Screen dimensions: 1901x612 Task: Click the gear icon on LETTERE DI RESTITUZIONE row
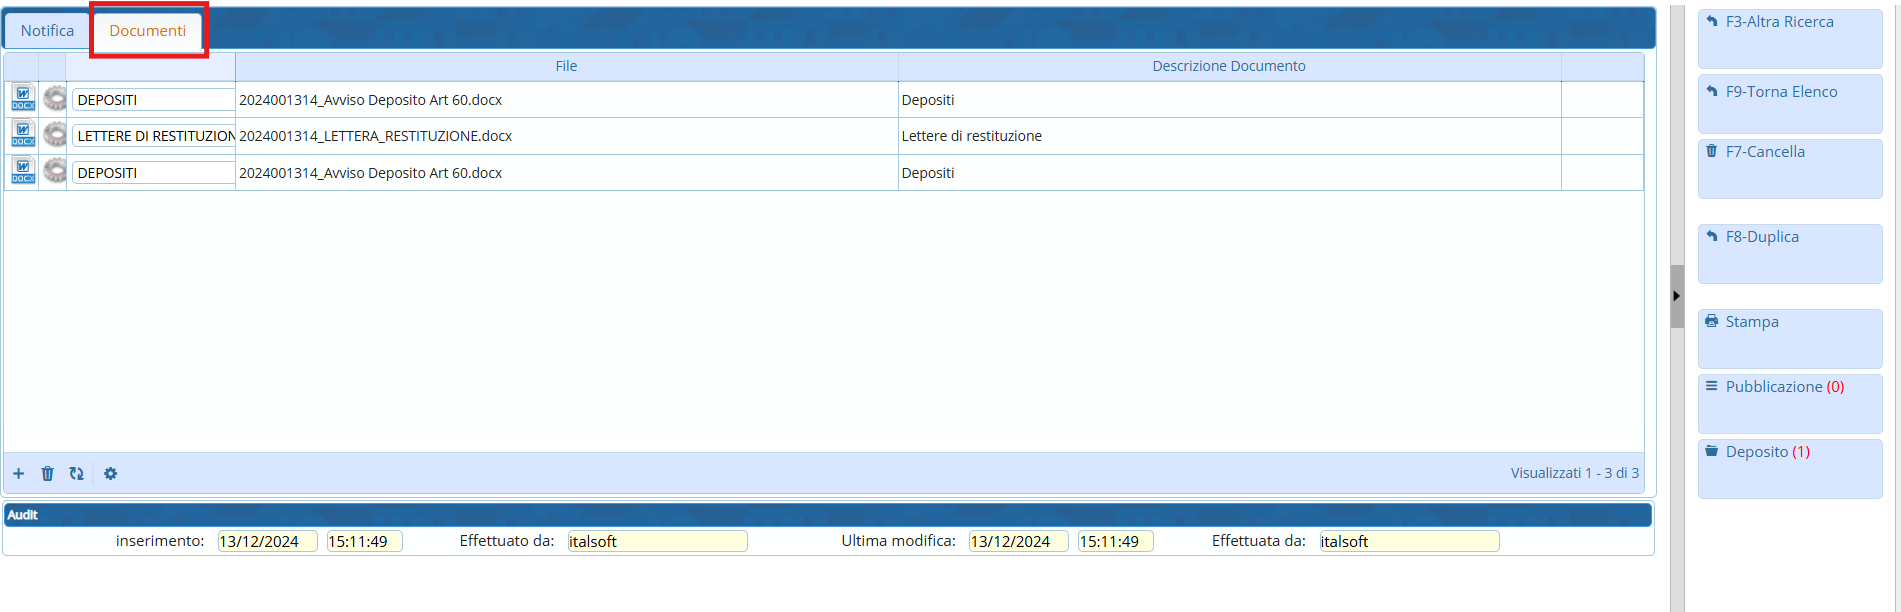pyautogui.click(x=55, y=135)
